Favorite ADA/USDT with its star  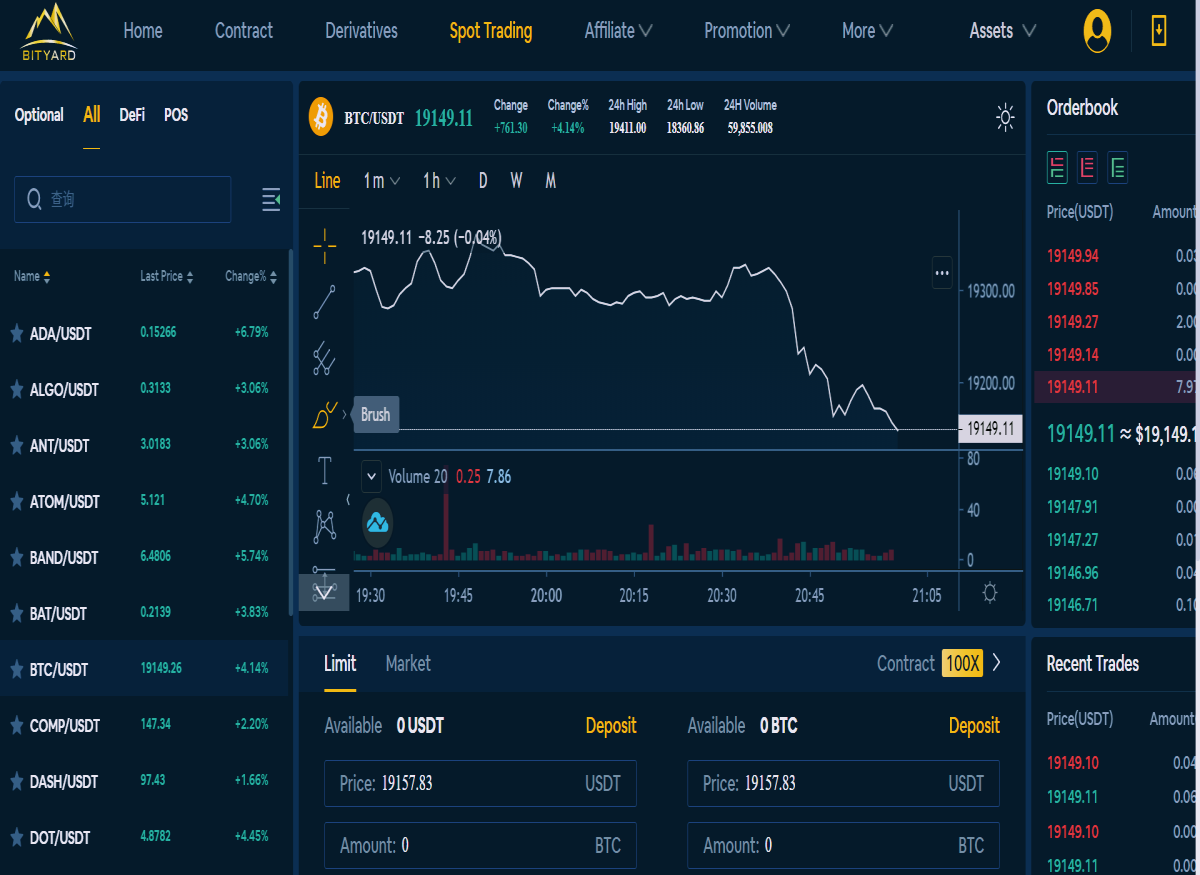16,333
